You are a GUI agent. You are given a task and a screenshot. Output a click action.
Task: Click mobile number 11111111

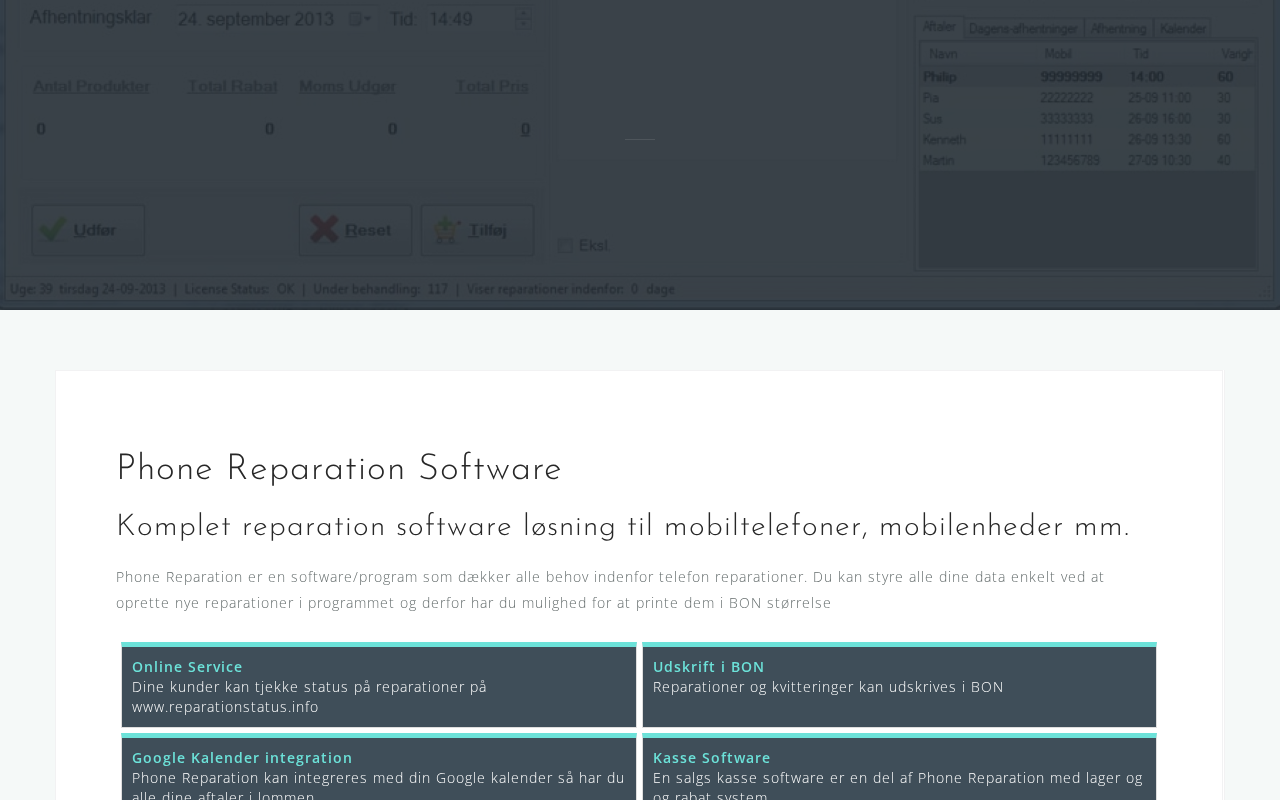(1067, 139)
